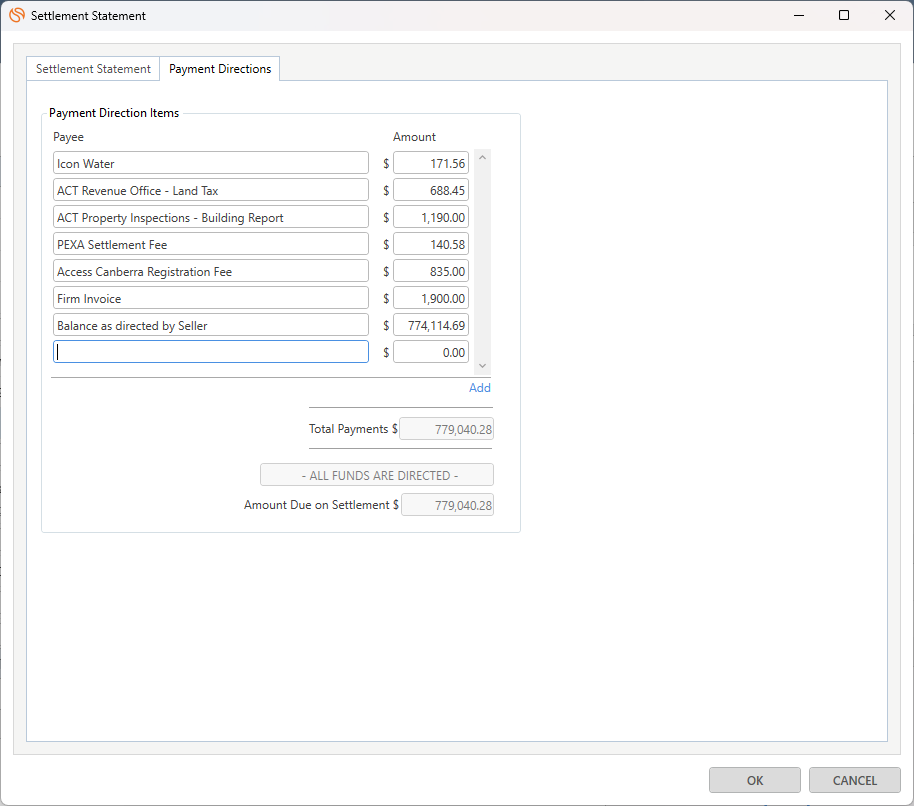Click the Access Canberra Registration Fee payee
The height and width of the screenshot is (806, 914).
tap(211, 271)
